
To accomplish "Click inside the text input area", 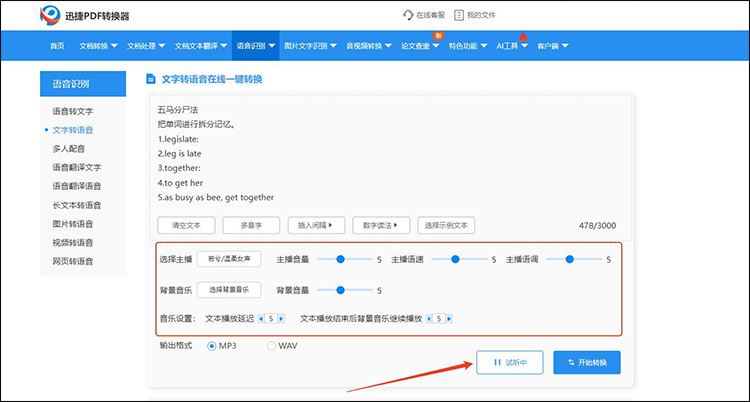I will point(390,153).
